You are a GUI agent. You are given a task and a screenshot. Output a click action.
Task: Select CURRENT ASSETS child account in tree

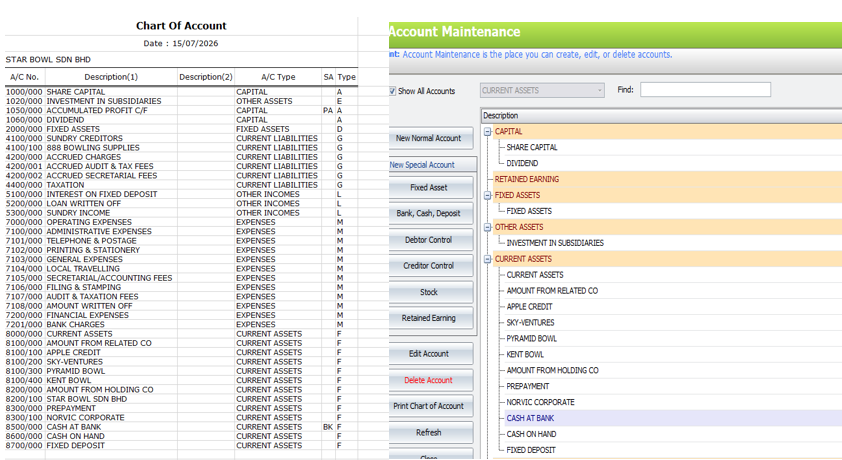coord(535,275)
